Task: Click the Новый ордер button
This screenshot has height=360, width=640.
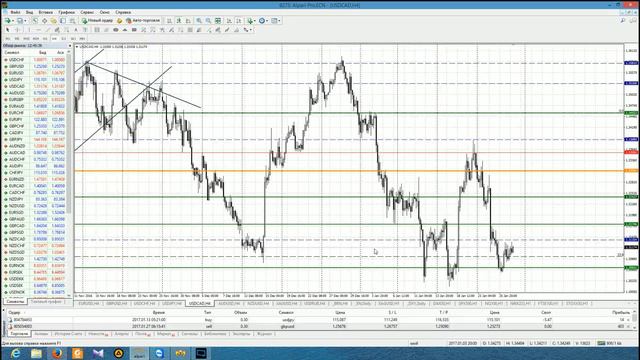Action: click(98, 20)
